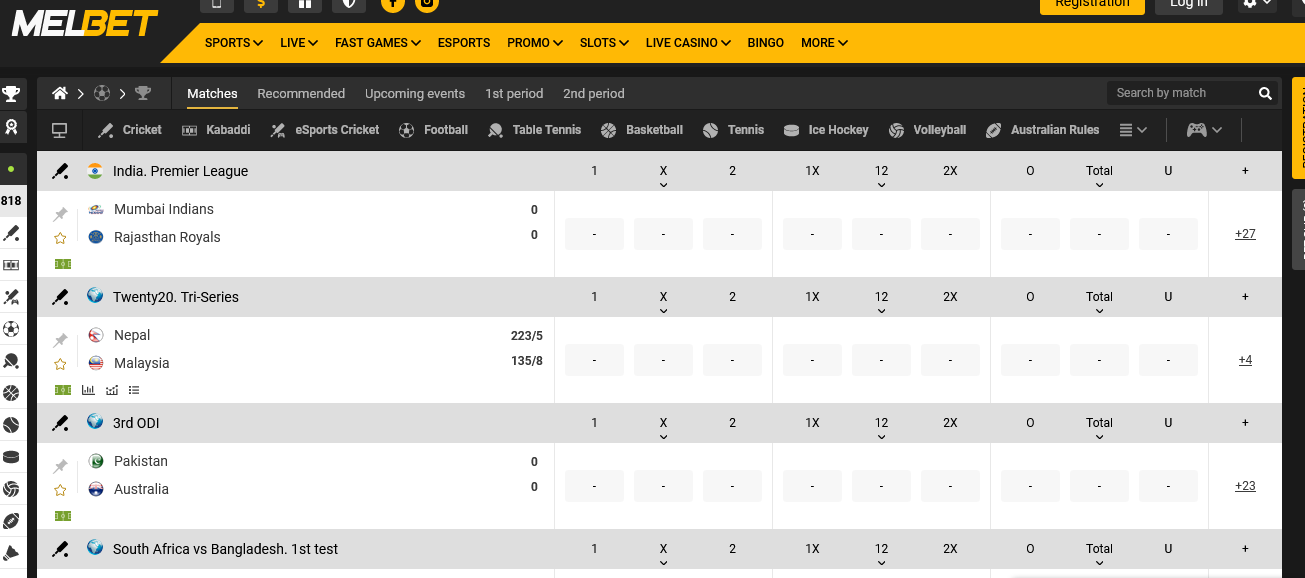This screenshot has width=1305, height=578.
Task: Open the BINGO menu item
Action: [x=766, y=43]
